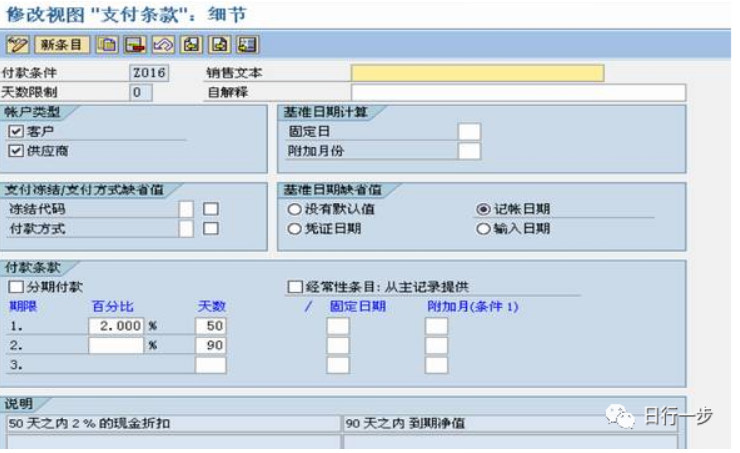
Task: Click the 付款方式 input box
Action: click(186, 229)
